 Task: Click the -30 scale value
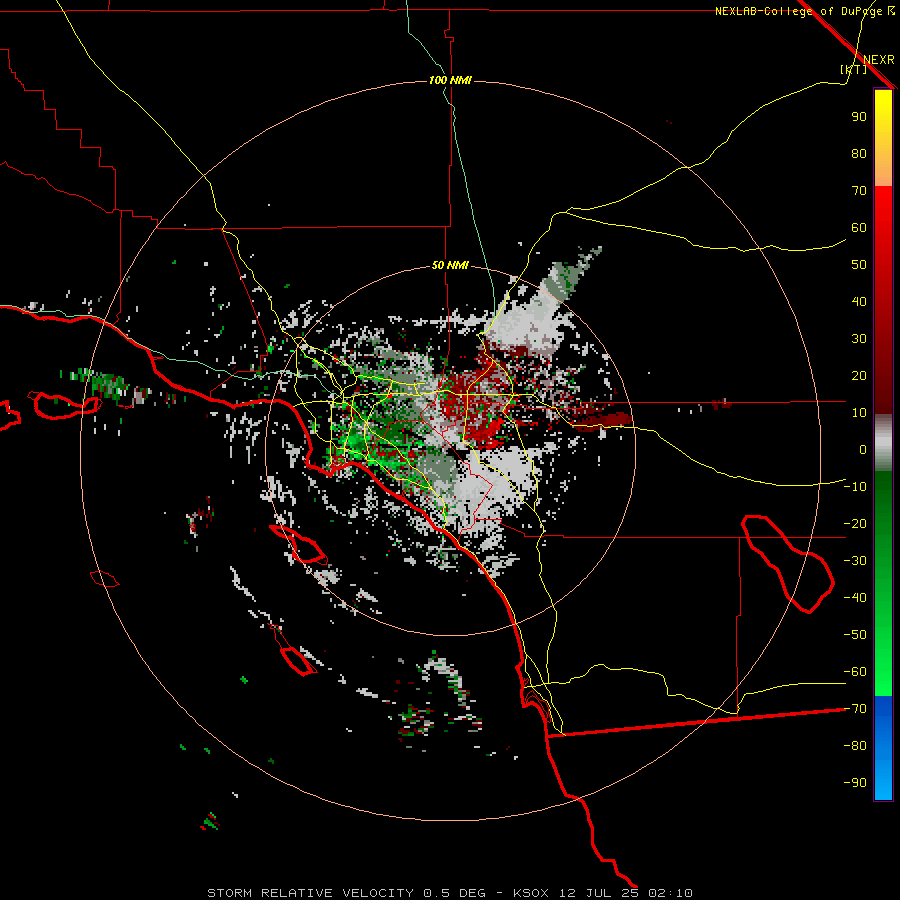(x=855, y=561)
